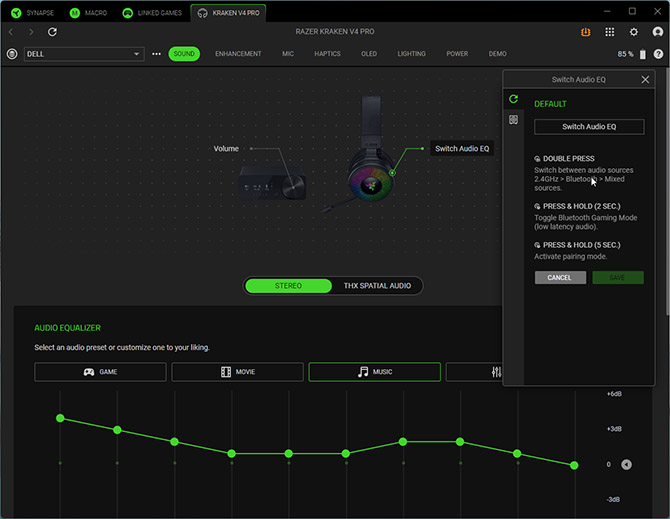Enable STEREO mode
The height and width of the screenshot is (519, 670).
click(288, 286)
